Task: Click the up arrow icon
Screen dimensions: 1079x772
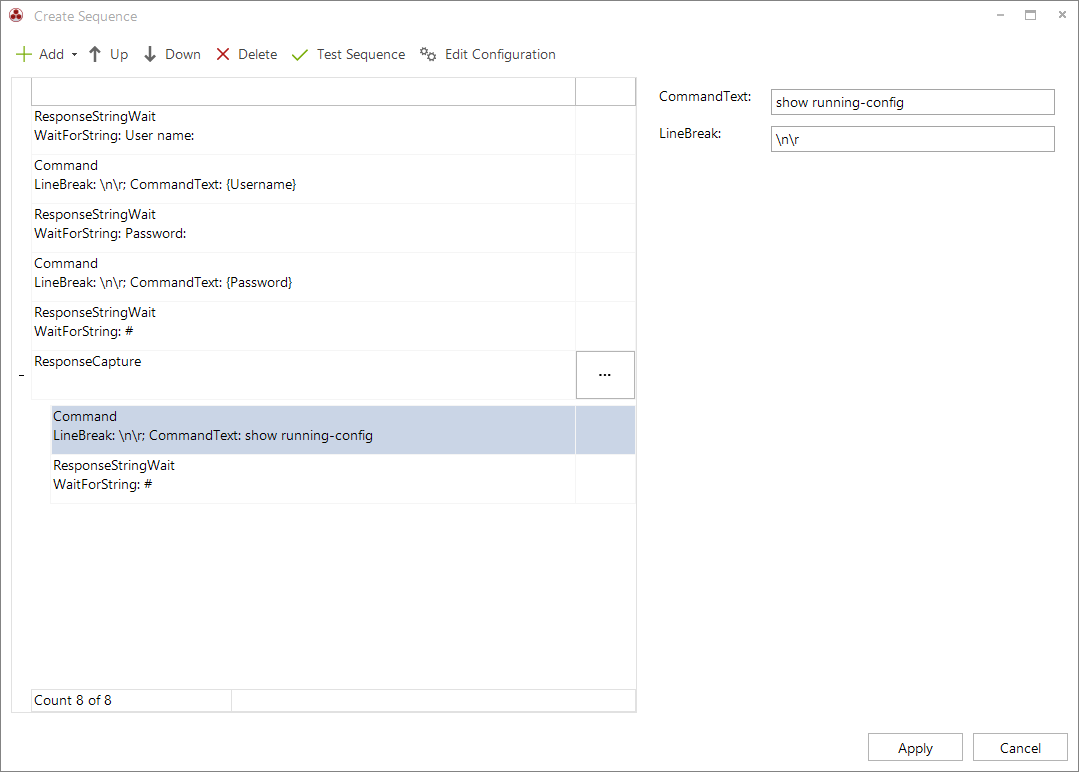Action: pos(95,54)
